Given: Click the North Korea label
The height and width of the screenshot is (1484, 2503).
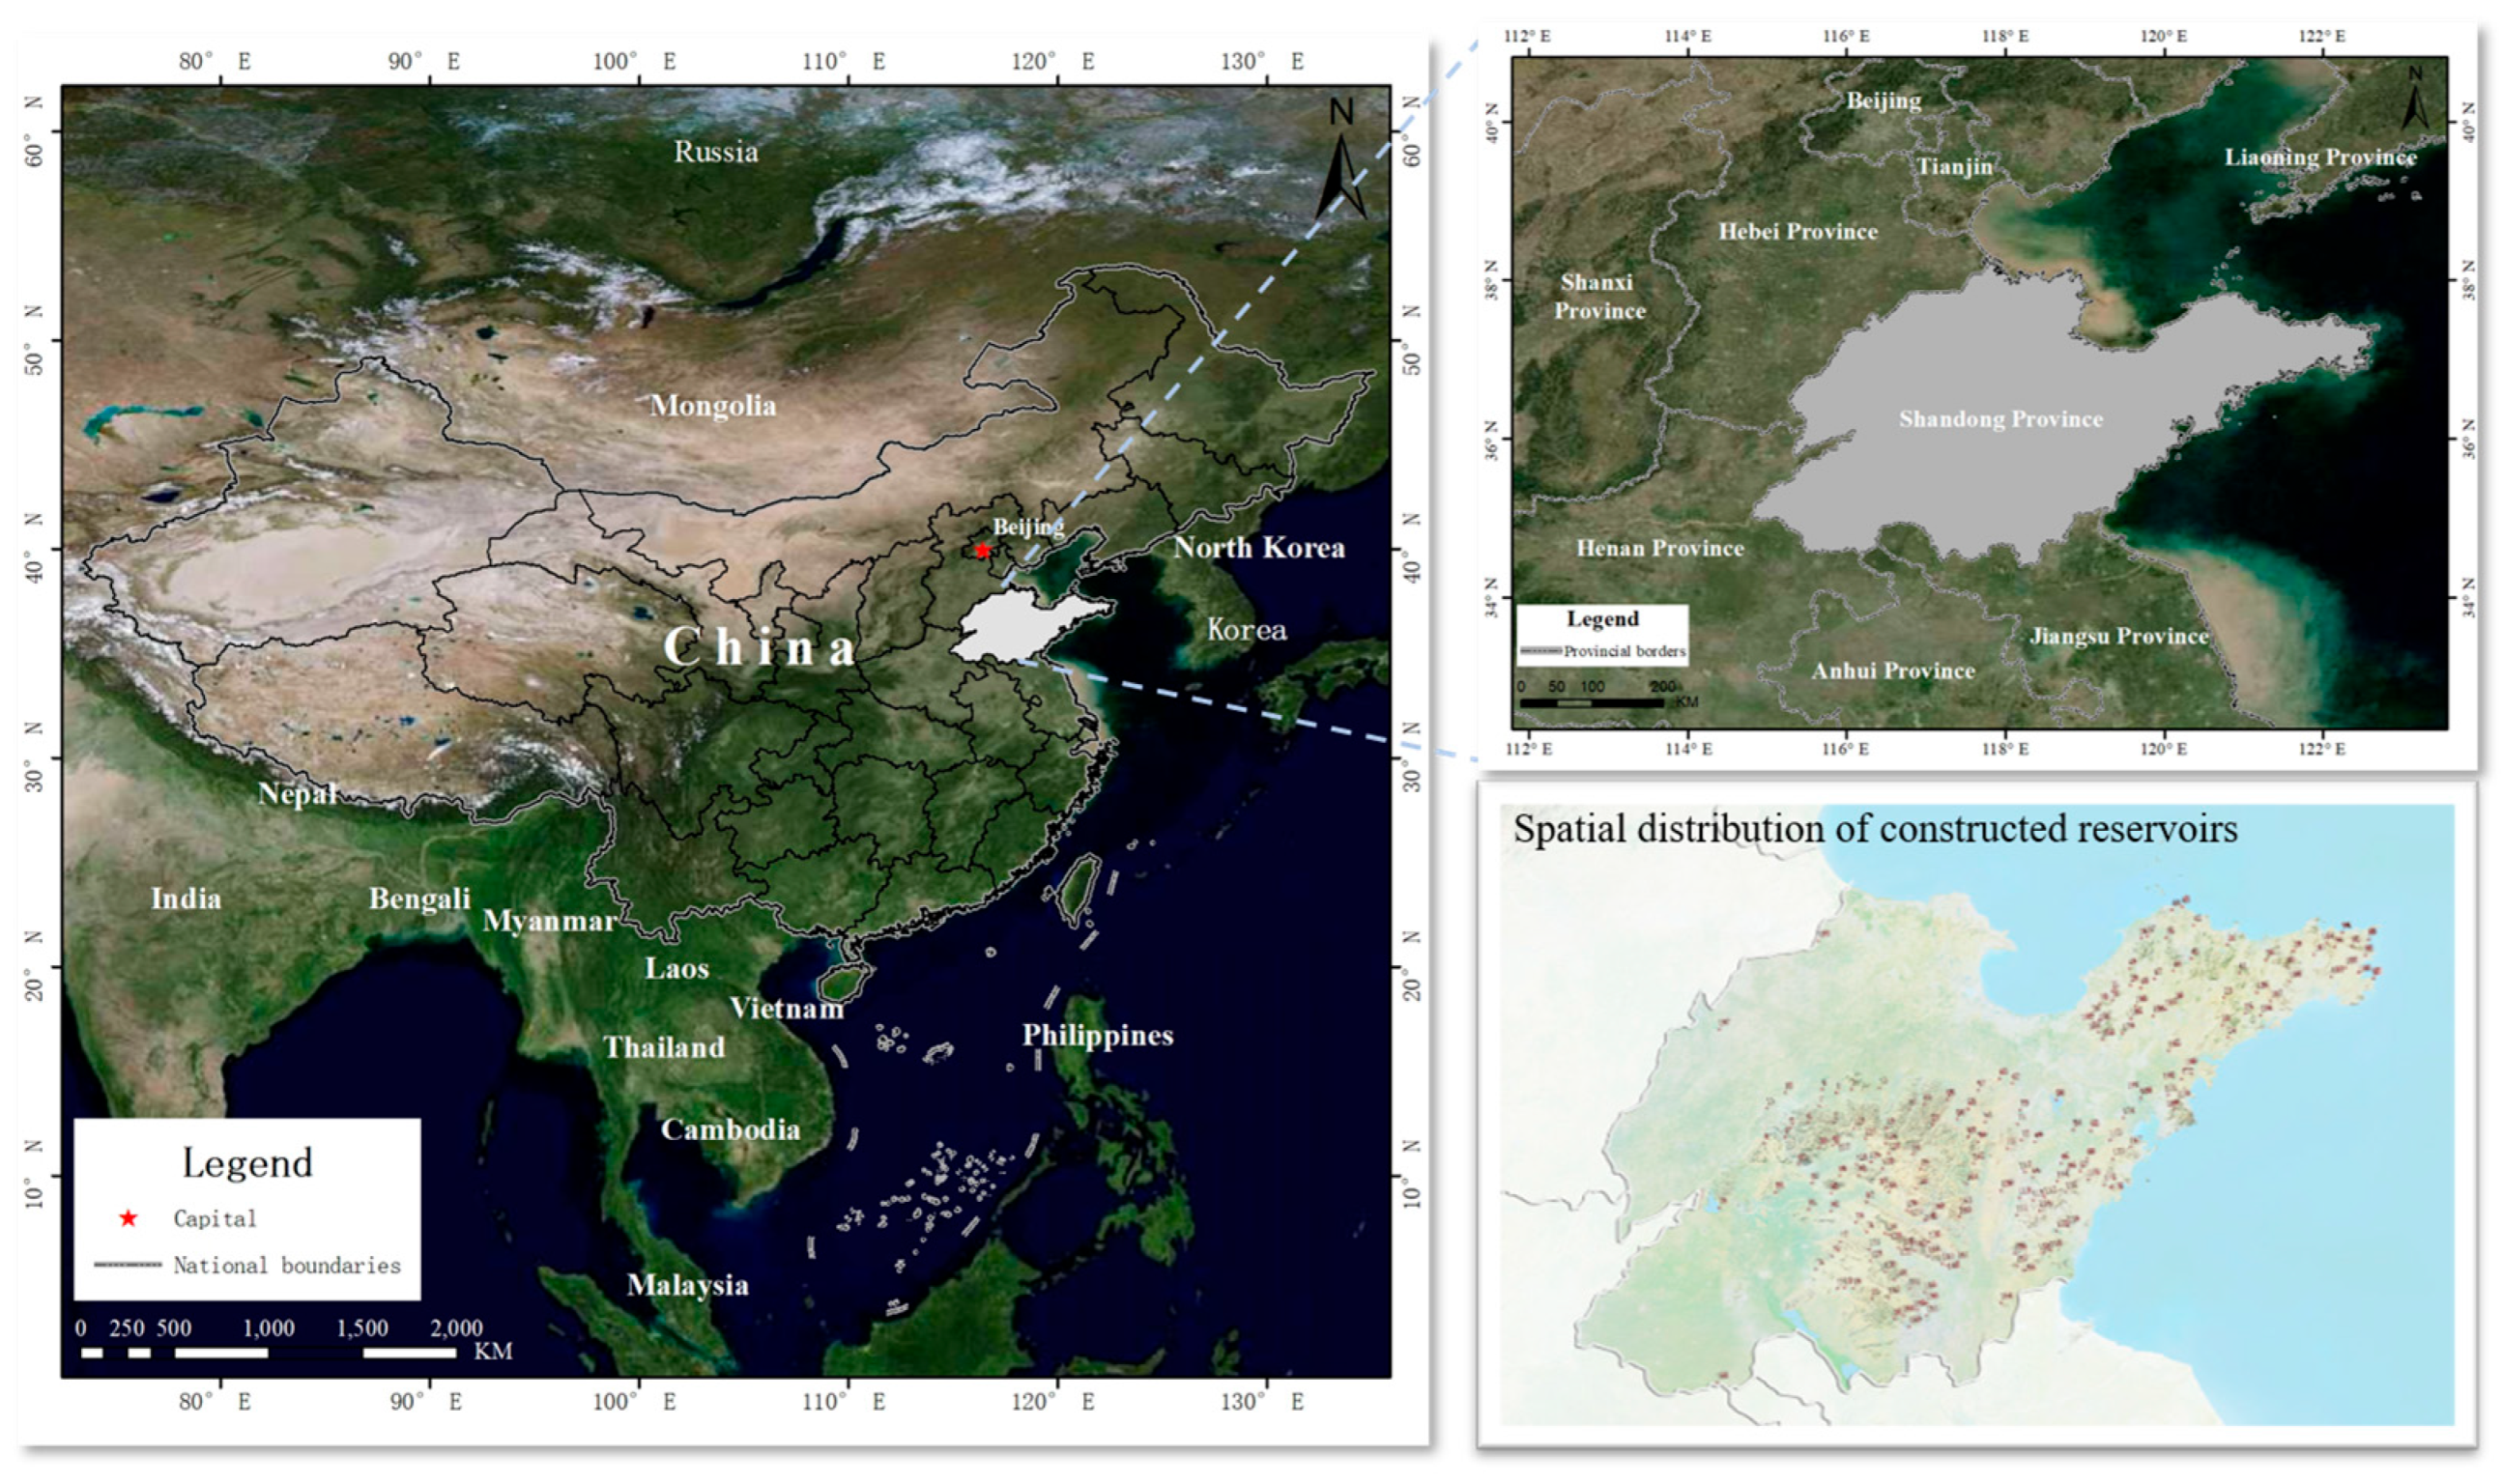Looking at the screenshot, I should click(1258, 547).
